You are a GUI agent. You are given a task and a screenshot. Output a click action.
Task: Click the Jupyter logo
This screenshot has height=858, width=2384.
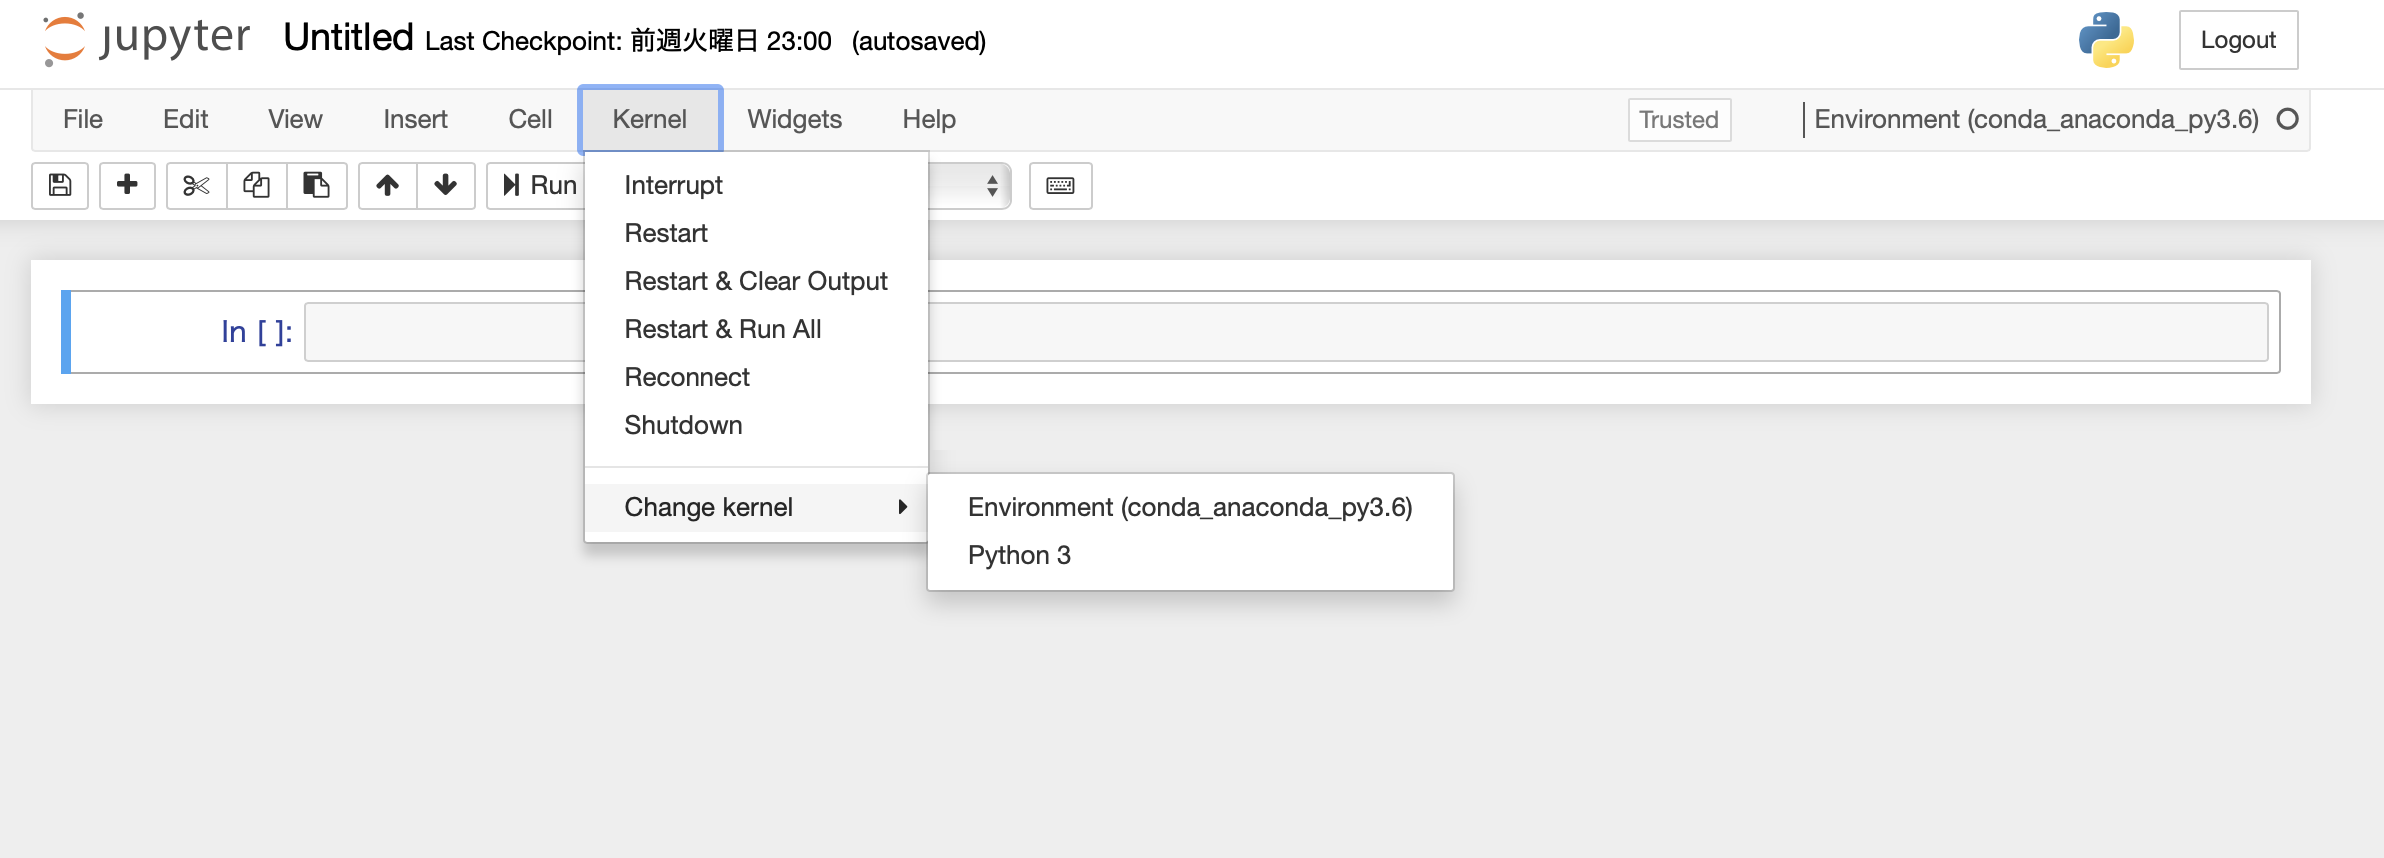click(145, 40)
